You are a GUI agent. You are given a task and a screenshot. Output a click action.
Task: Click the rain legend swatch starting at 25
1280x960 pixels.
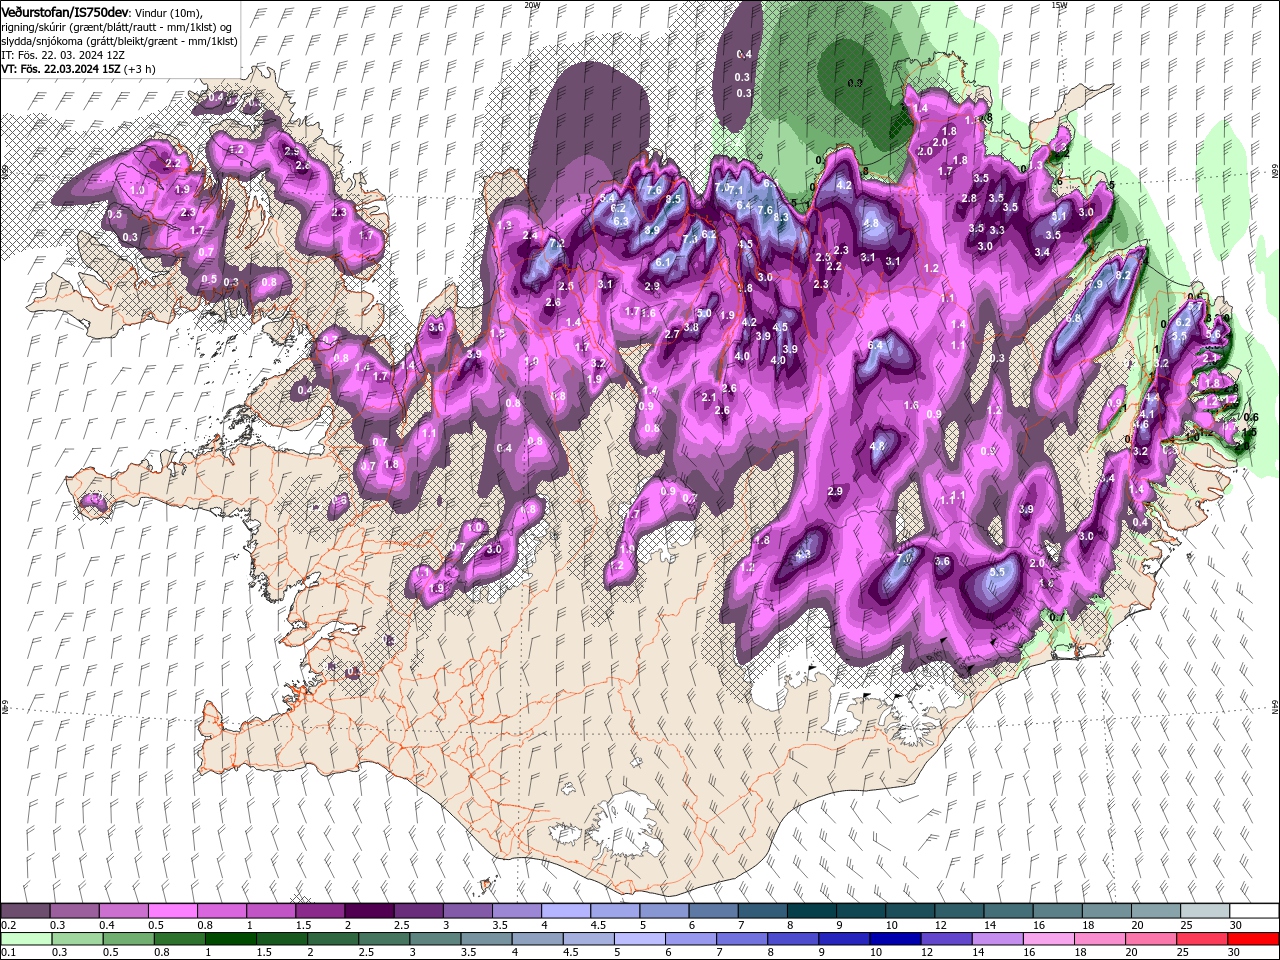(x=1201, y=939)
